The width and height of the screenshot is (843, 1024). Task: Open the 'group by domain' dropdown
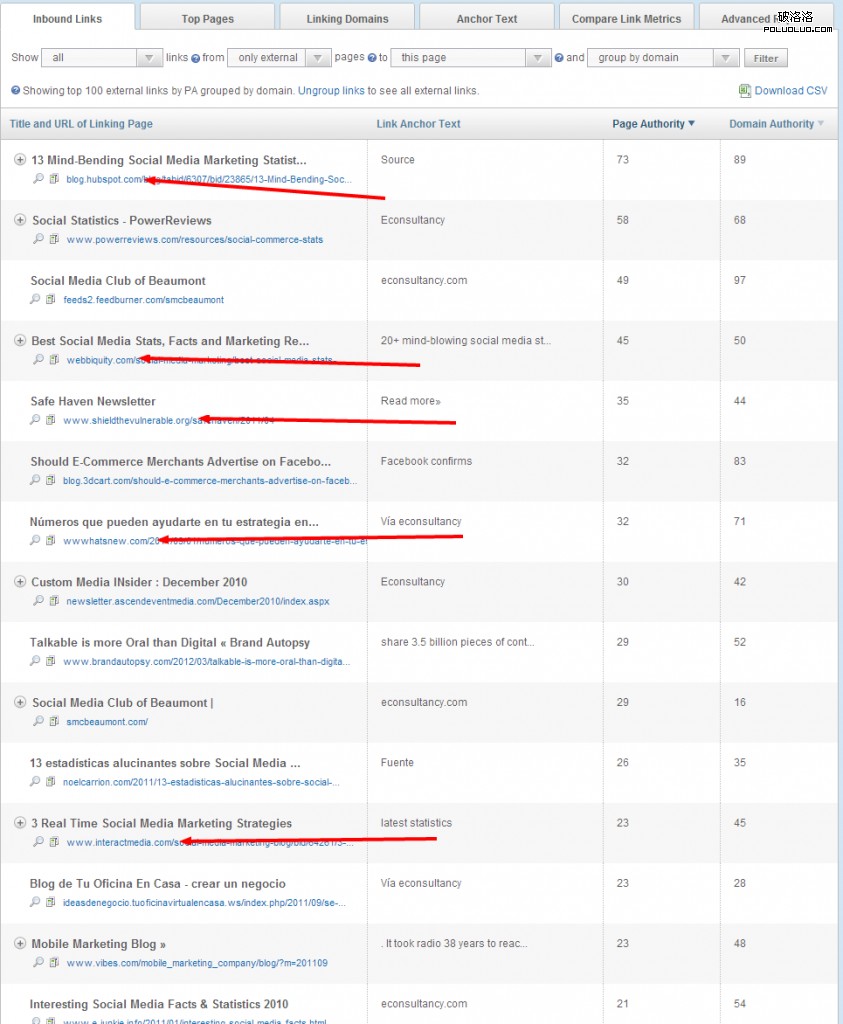(x=664, y=58)
